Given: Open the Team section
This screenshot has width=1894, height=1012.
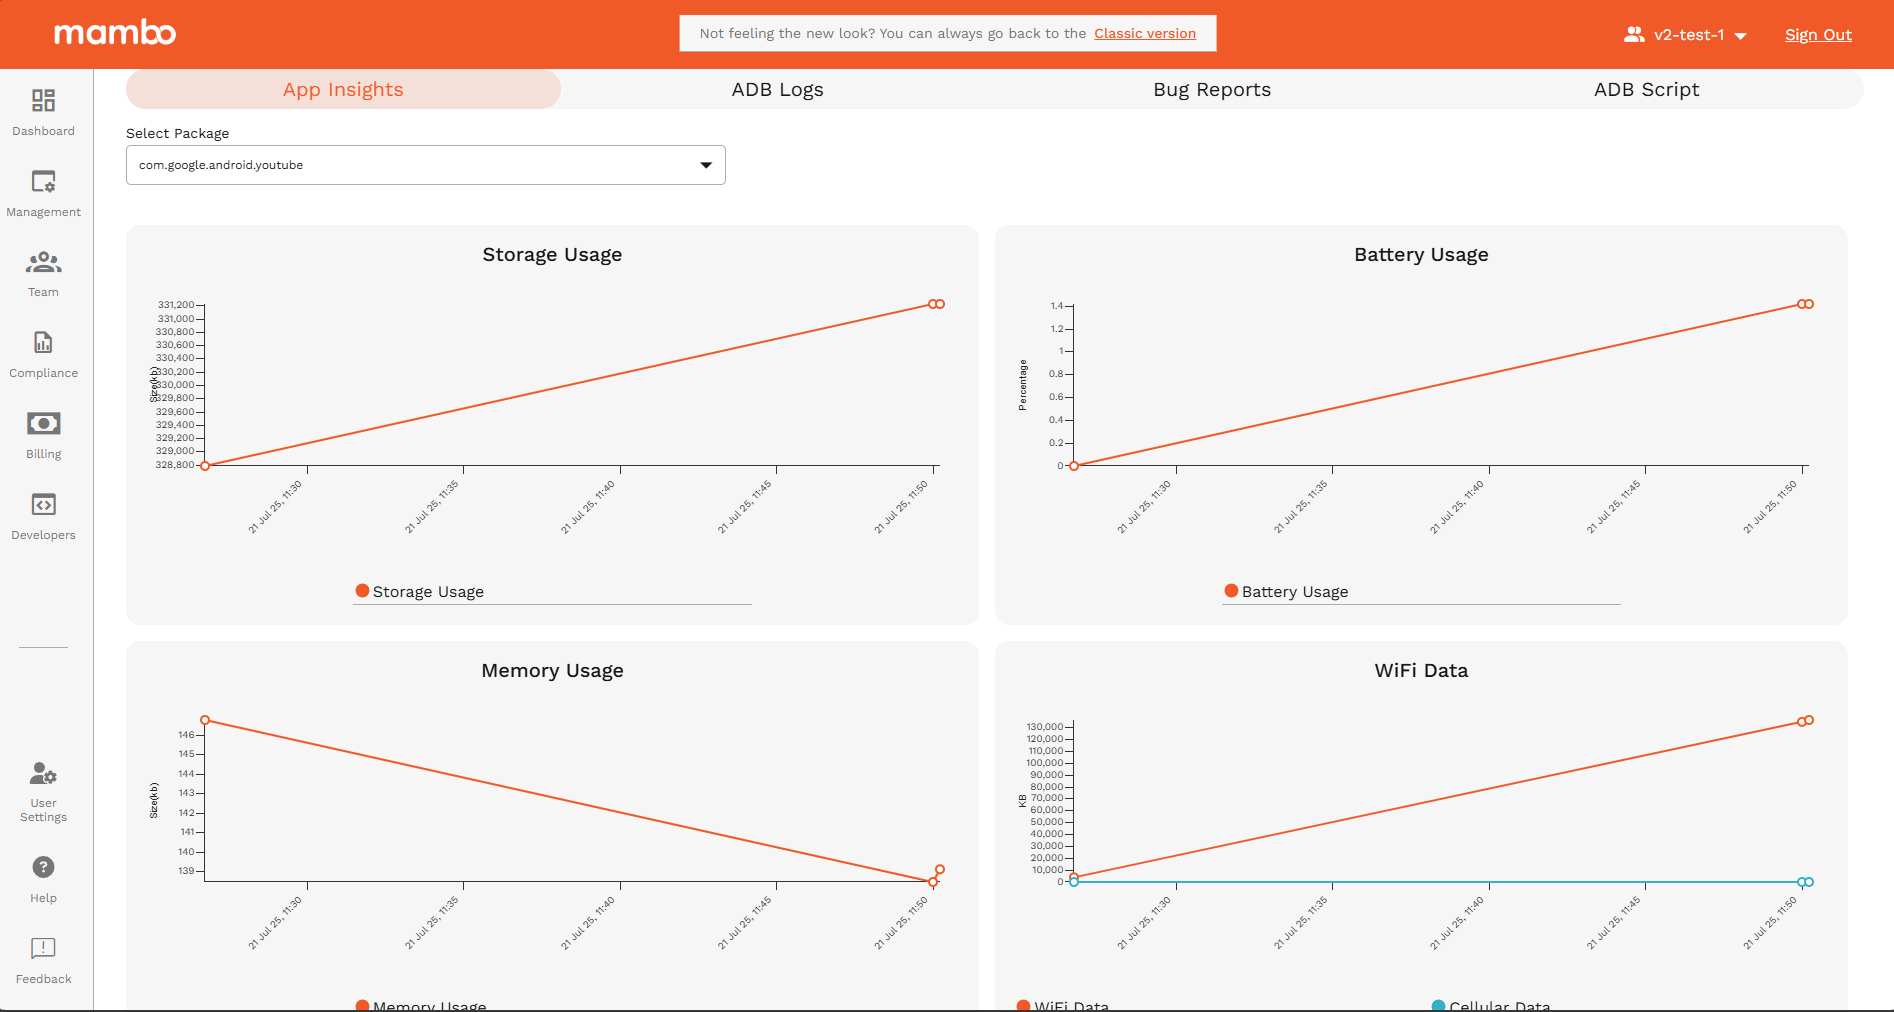Looking at the screenshot, I should [43, 272].
